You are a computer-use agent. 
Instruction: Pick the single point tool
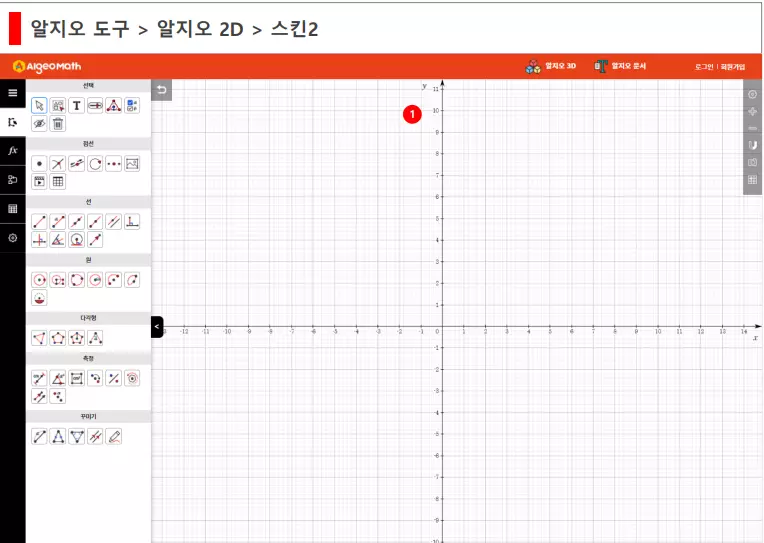tap(39, 164)
